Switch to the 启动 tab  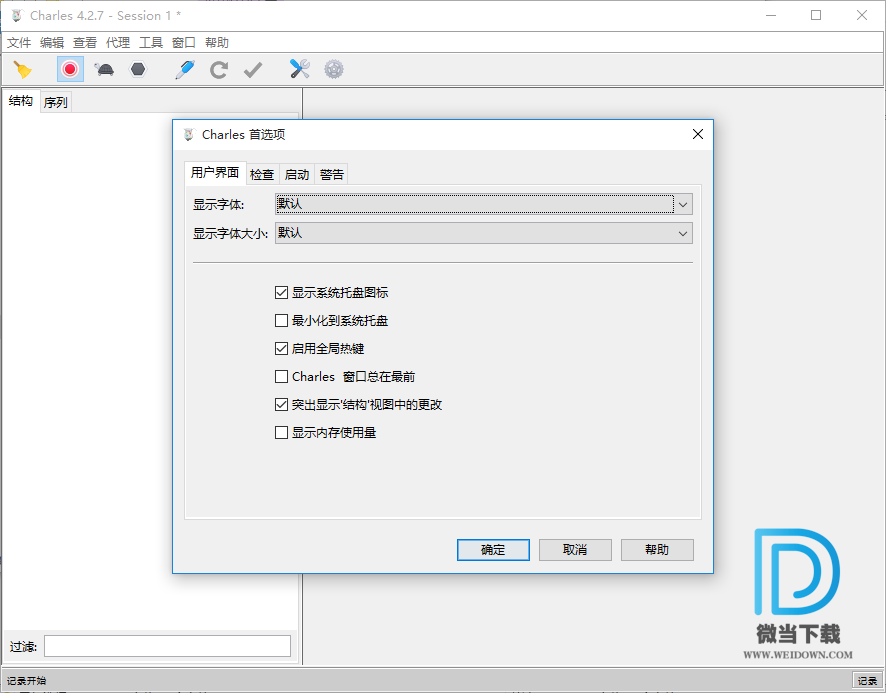click(297, 174)
